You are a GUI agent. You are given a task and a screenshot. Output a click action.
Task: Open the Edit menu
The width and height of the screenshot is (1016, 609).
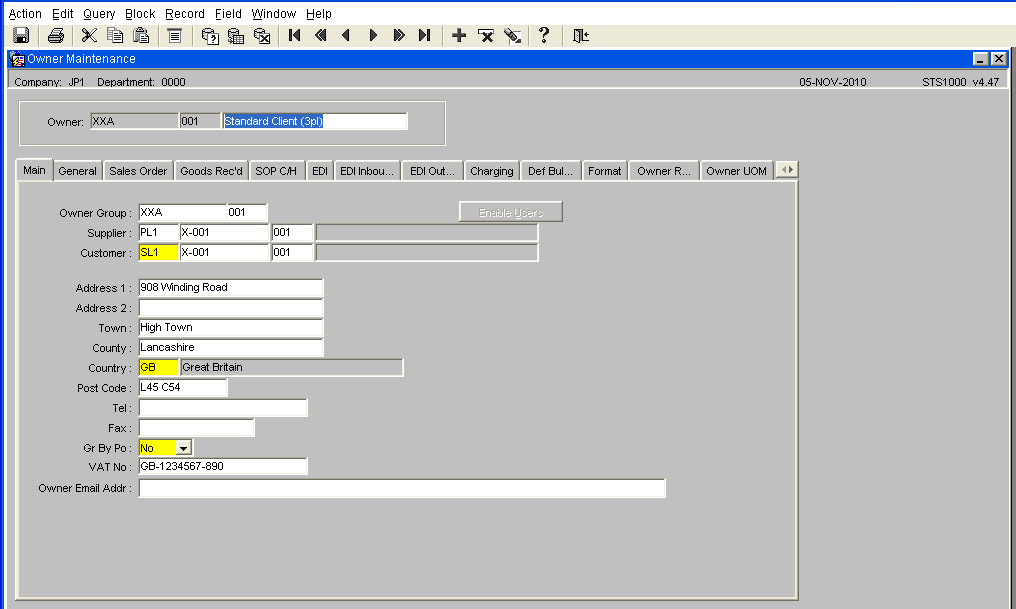click(62, 14)
